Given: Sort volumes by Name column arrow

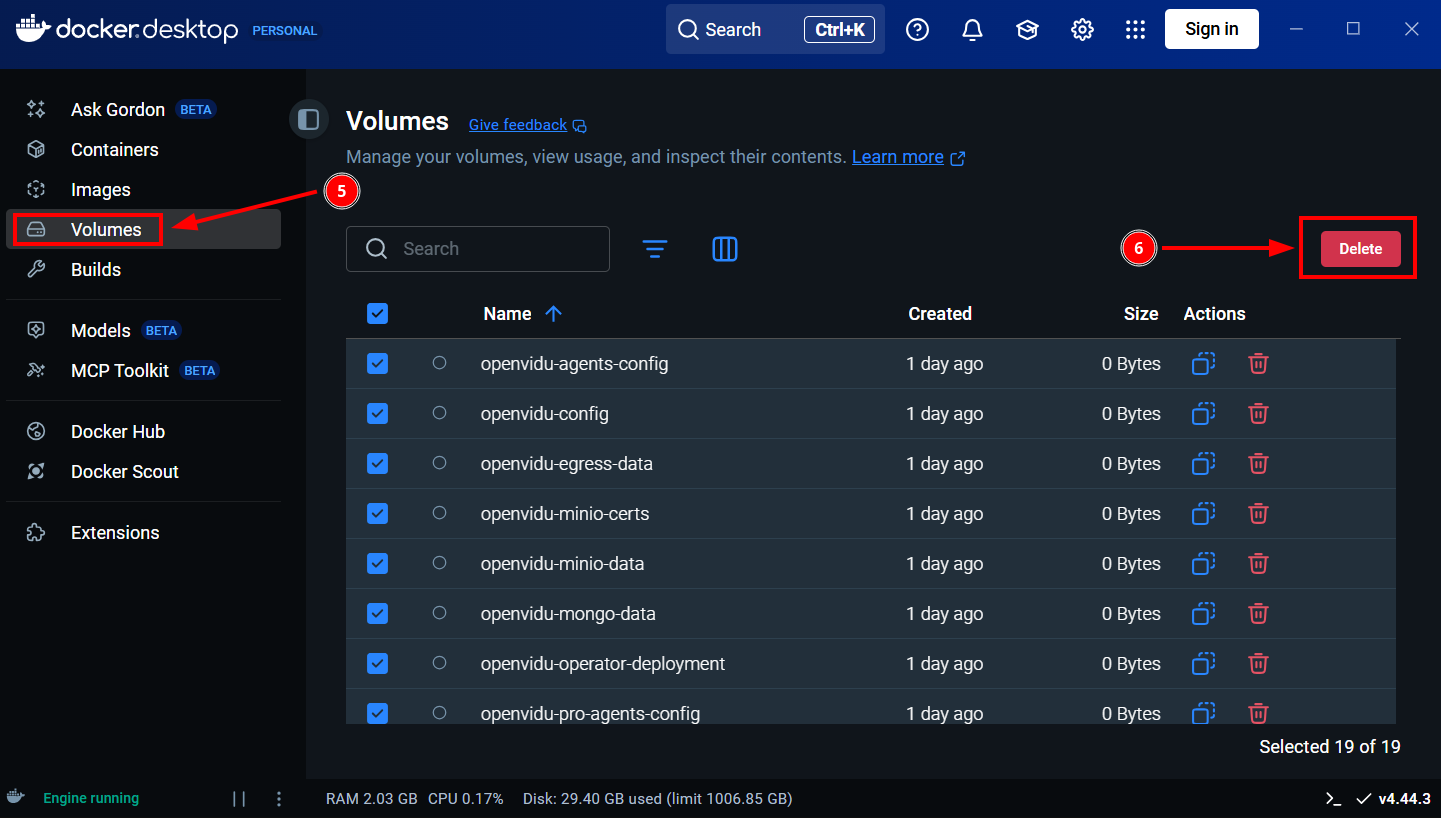Looking at the screenshot, I should point(553,314).
